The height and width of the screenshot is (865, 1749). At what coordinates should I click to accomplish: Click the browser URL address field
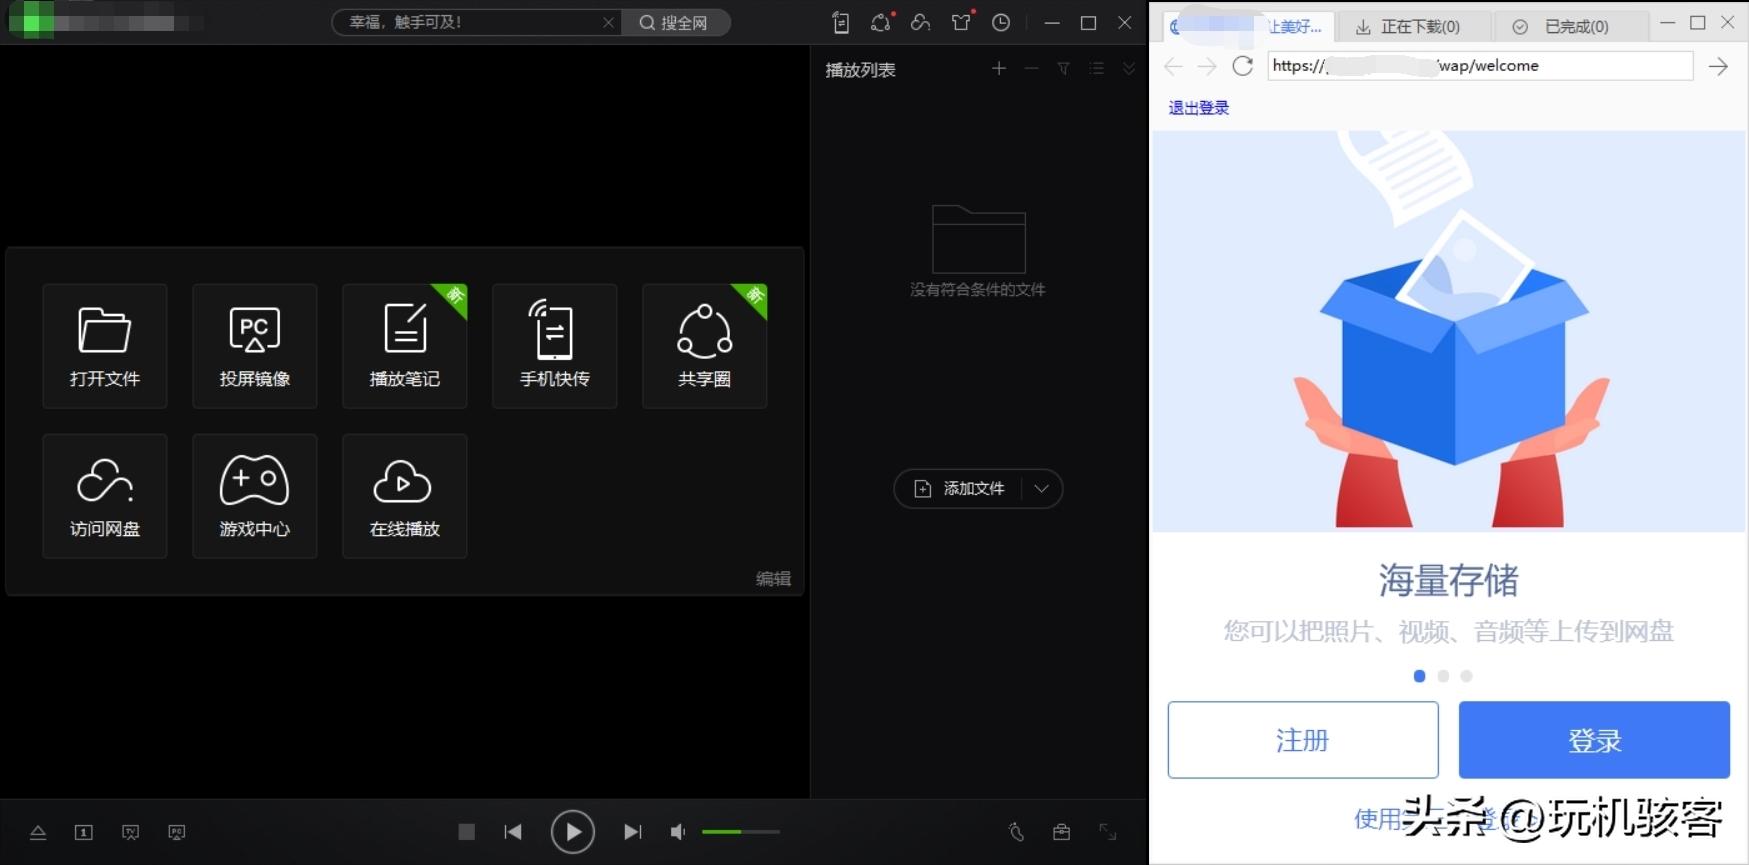(x=1480, y=66)
